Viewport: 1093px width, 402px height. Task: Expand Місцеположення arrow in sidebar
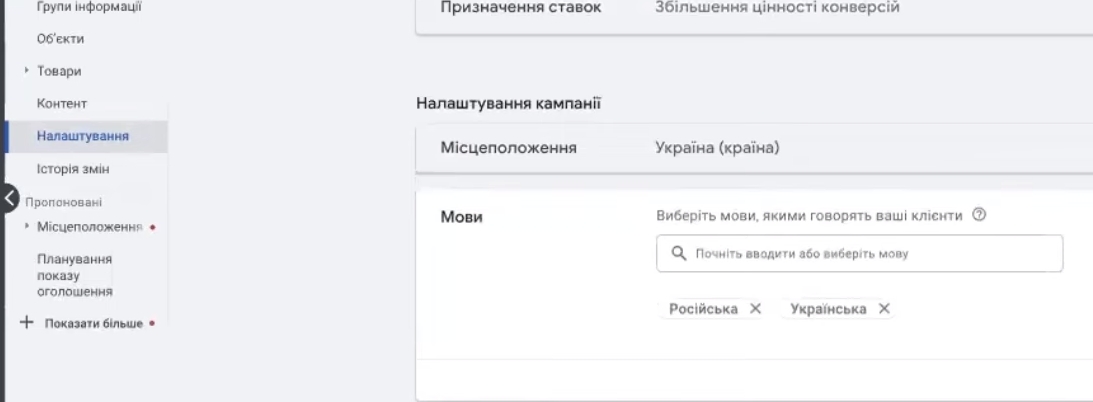coord(27,226)
